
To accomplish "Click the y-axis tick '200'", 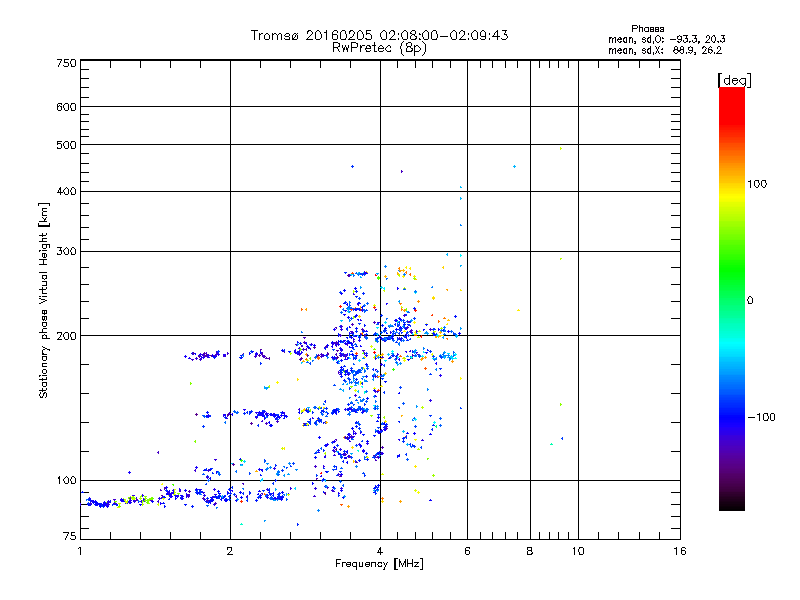I will 66,336.
